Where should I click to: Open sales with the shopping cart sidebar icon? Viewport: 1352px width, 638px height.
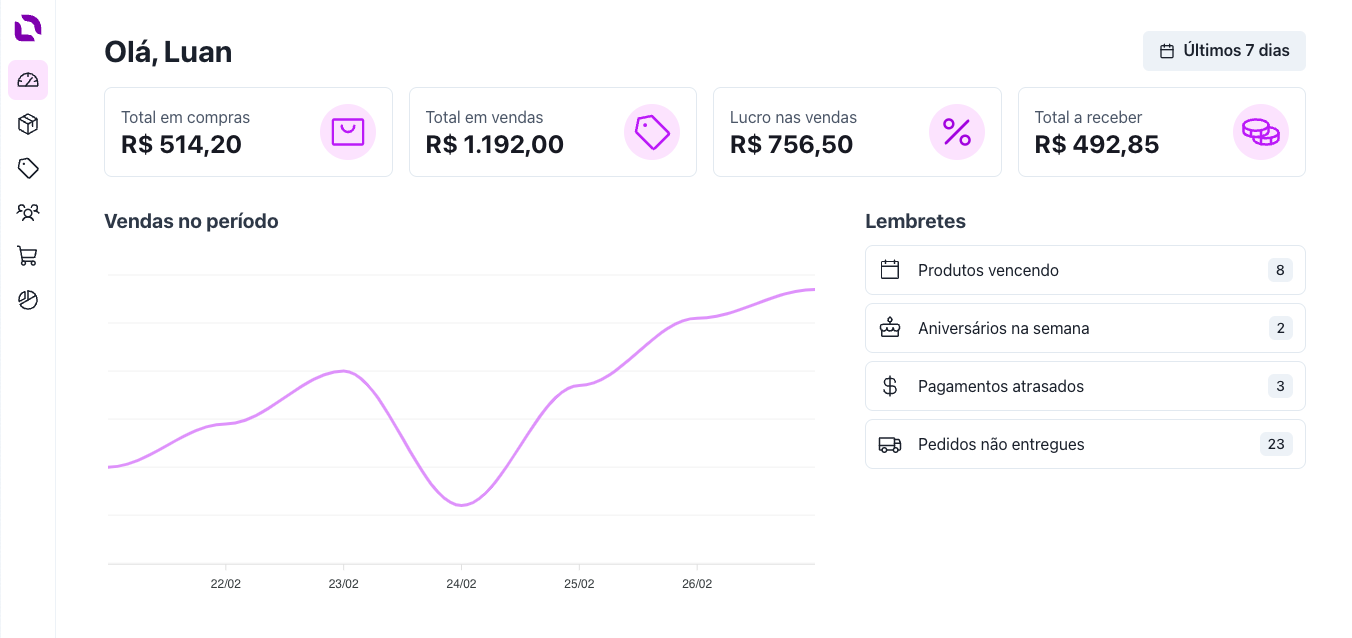(x=27, y=256)
